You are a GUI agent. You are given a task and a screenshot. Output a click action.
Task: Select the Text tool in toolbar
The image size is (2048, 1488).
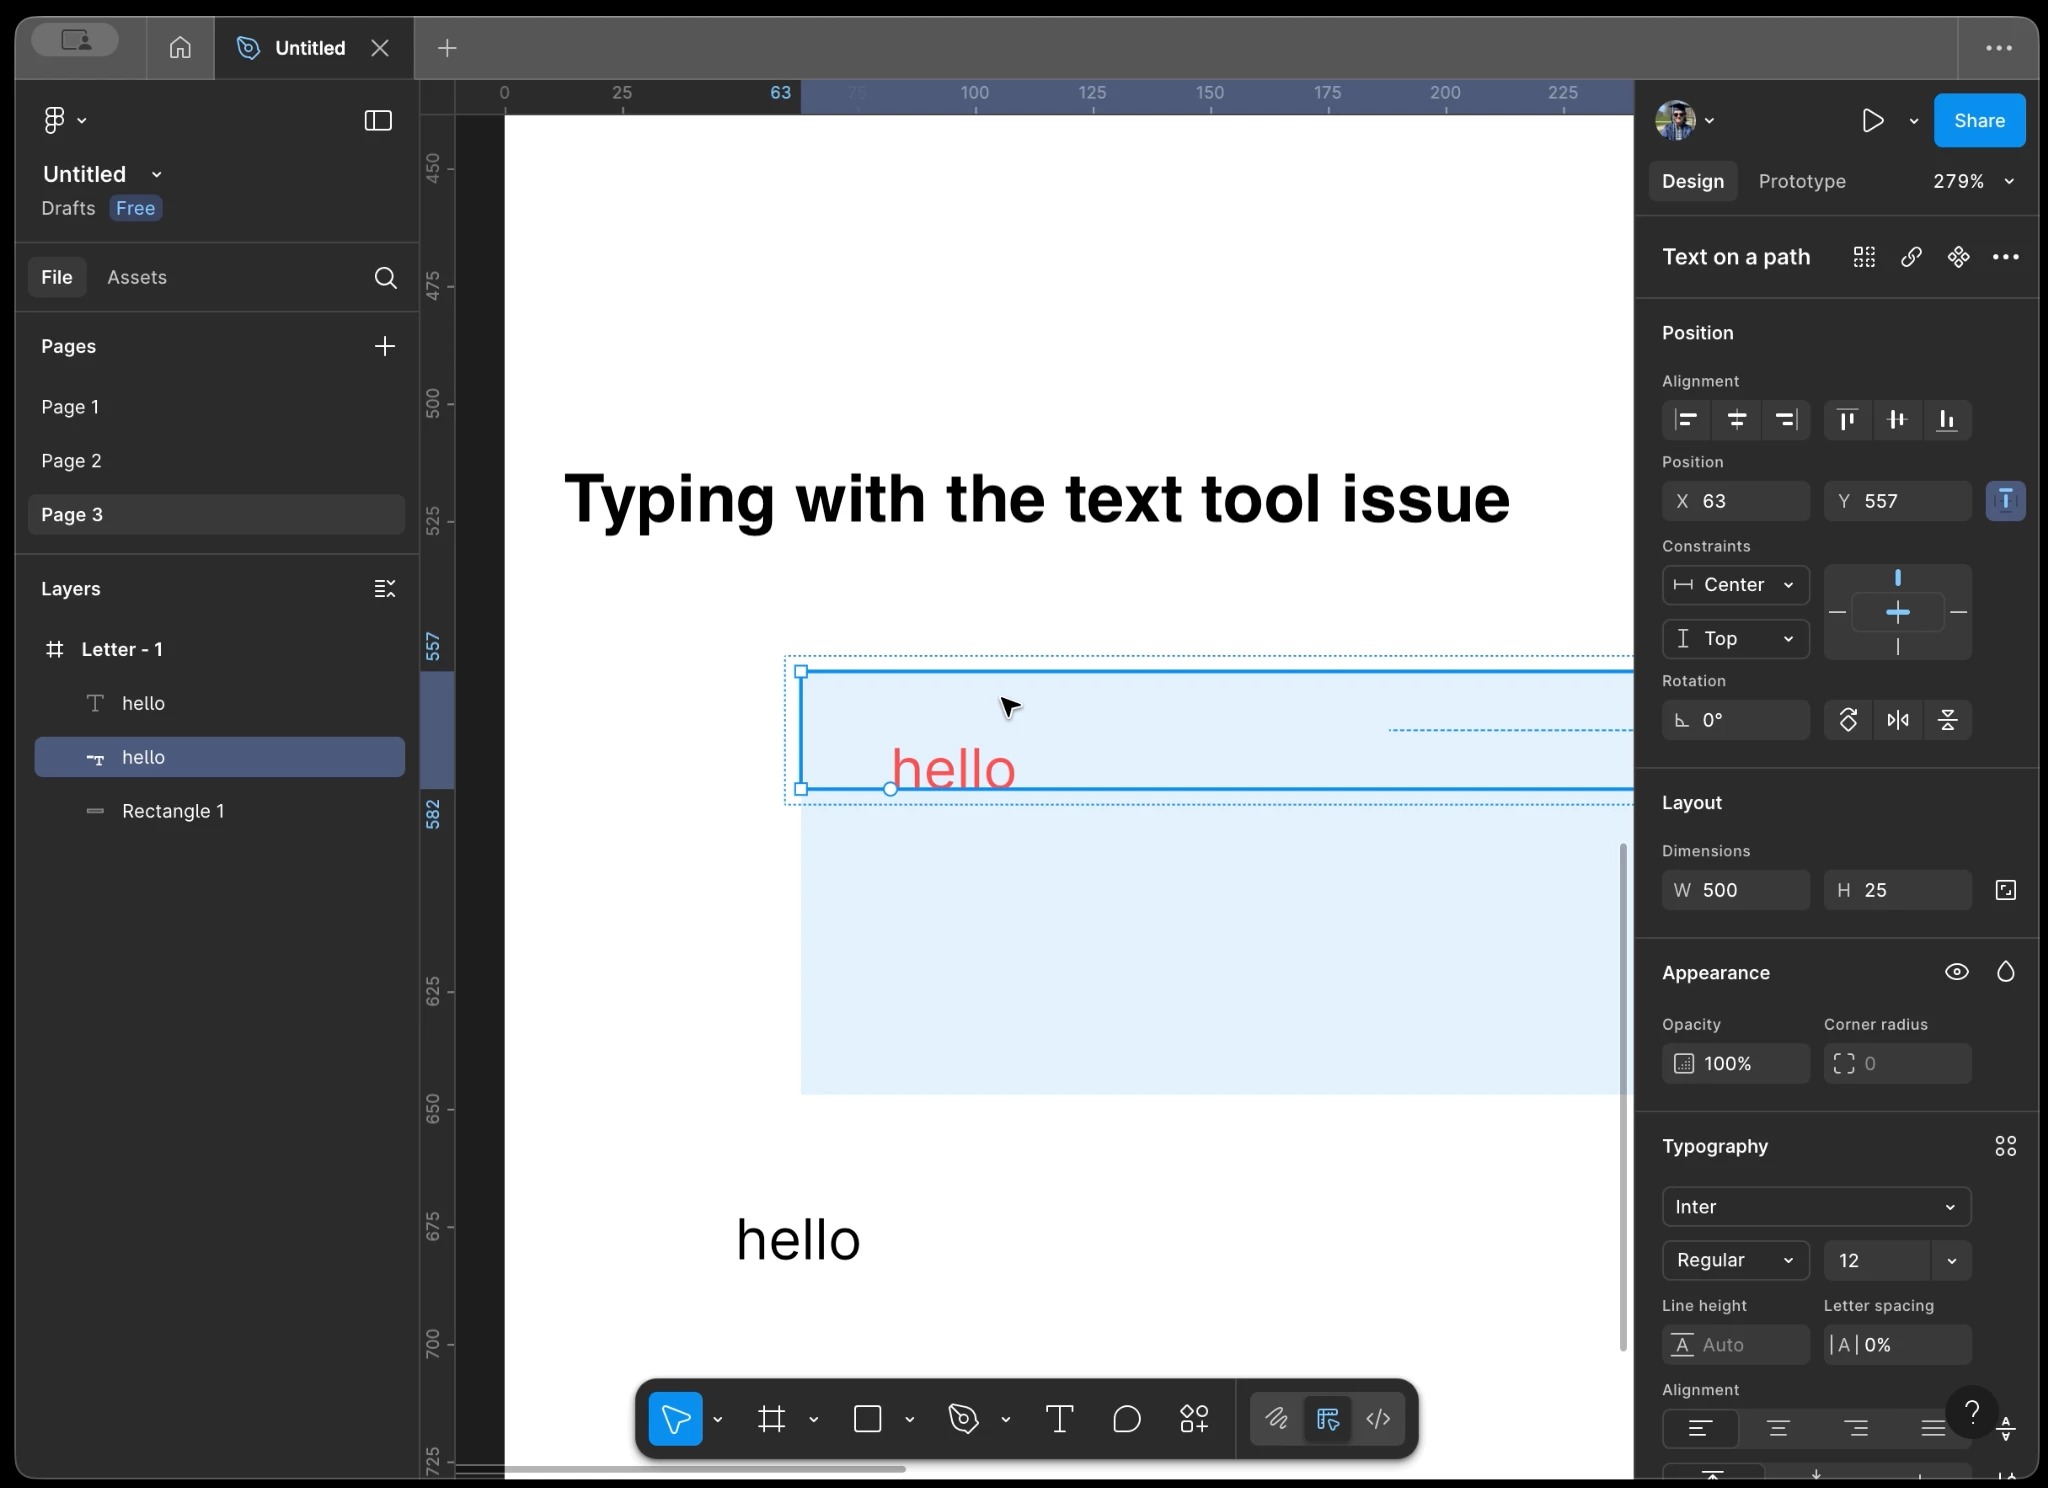point(1059,1418)
